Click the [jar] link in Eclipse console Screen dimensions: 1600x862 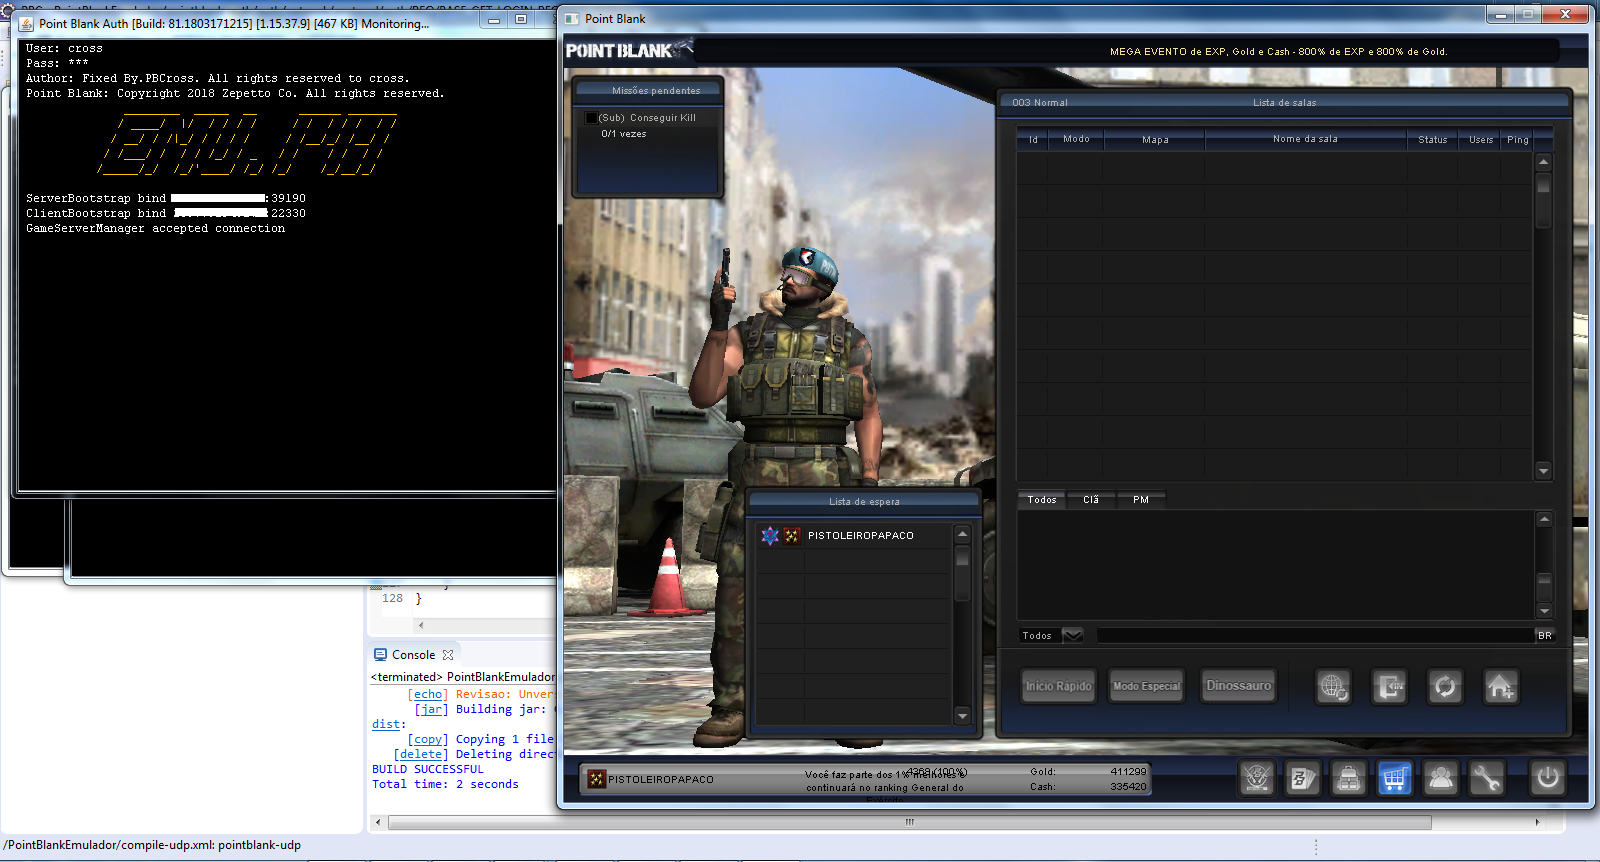pos(431,709)
